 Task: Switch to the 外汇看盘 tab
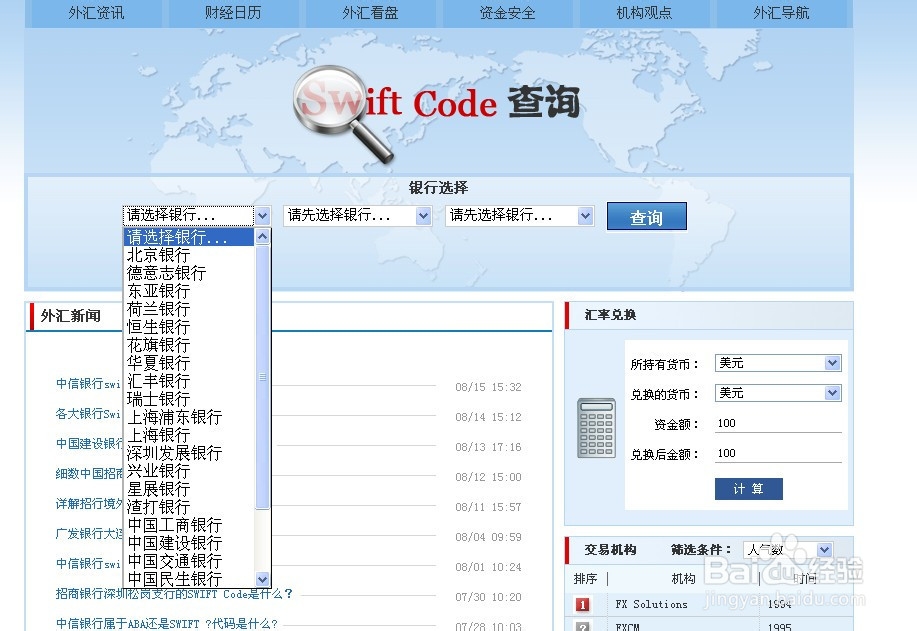tap(370, 13)
